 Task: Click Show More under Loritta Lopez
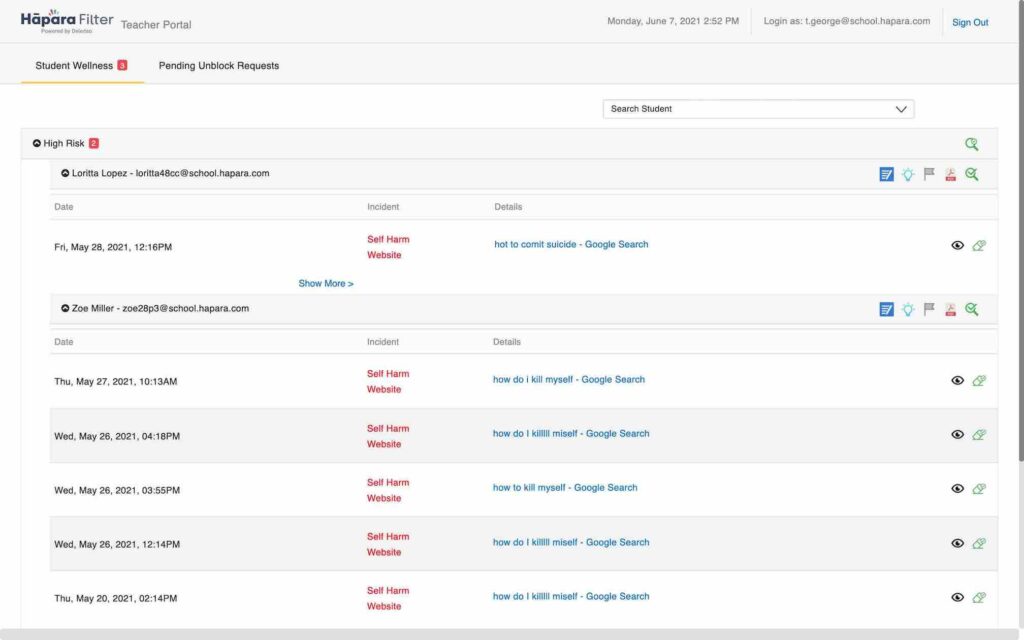[326, 284]
